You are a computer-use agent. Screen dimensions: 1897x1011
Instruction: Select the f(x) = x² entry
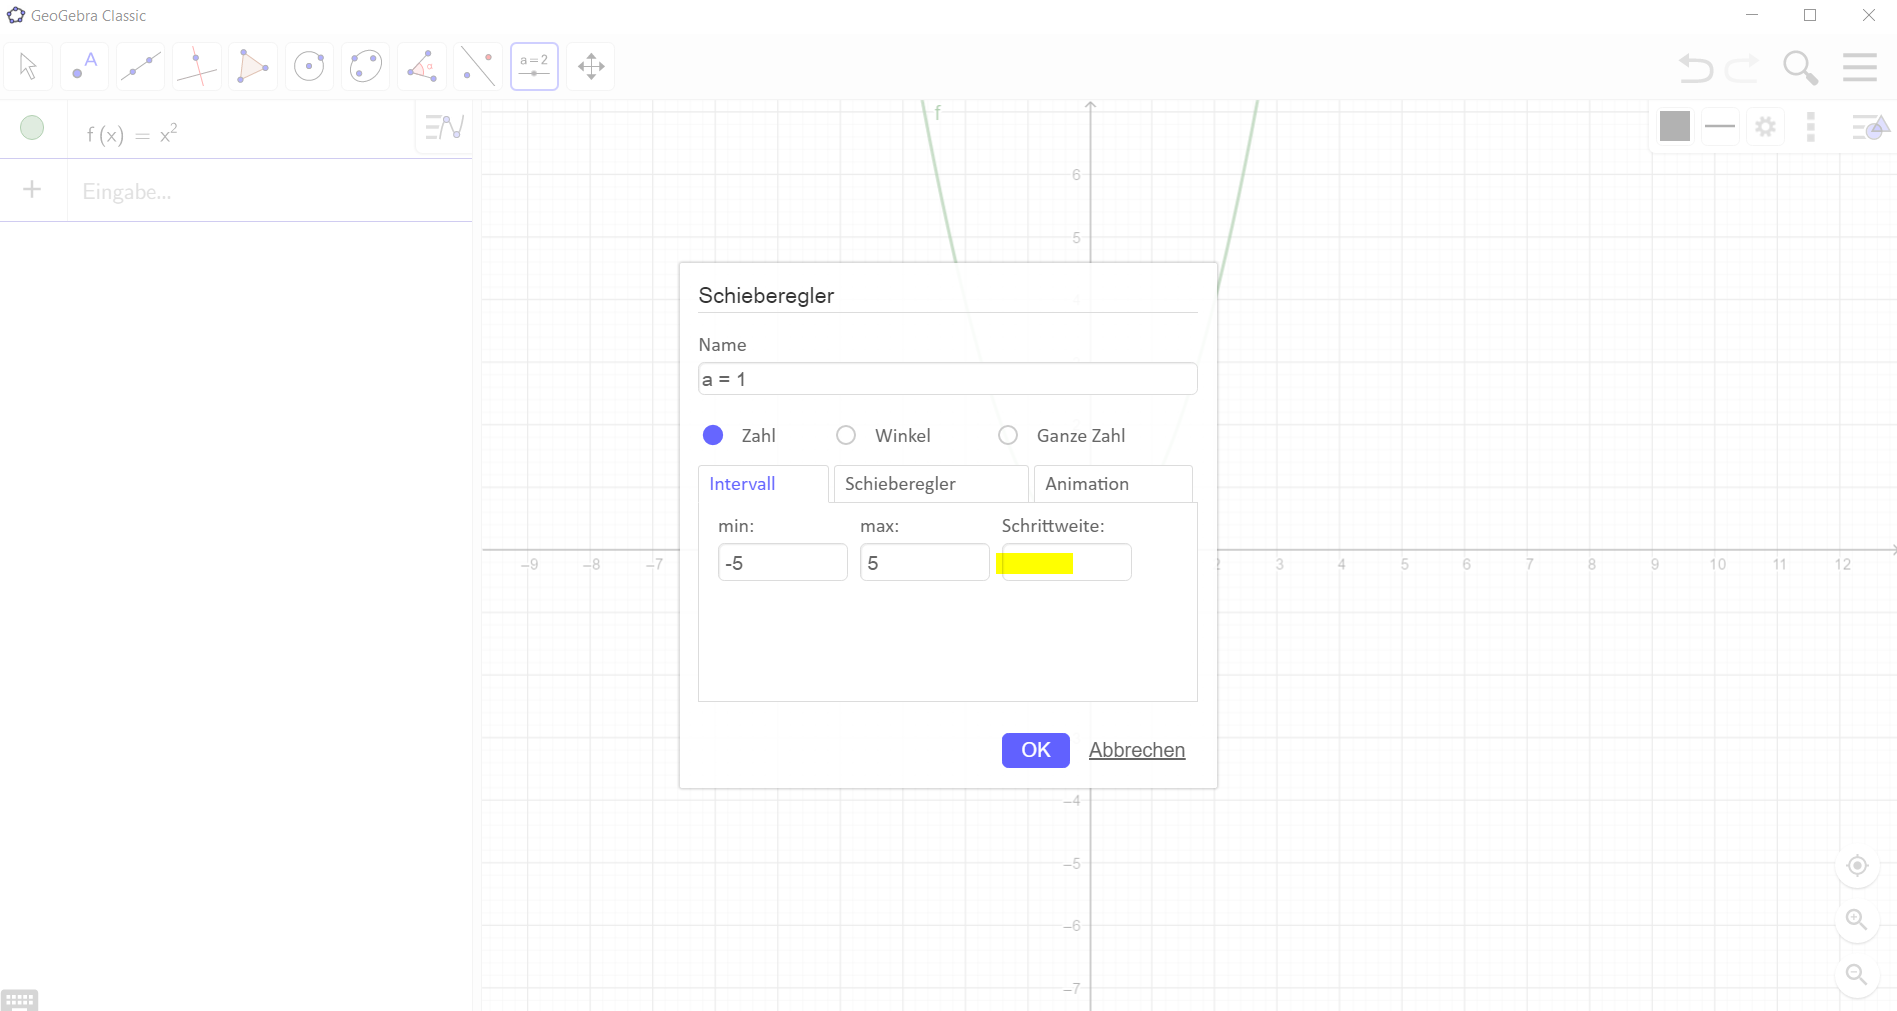pos(132,133)
